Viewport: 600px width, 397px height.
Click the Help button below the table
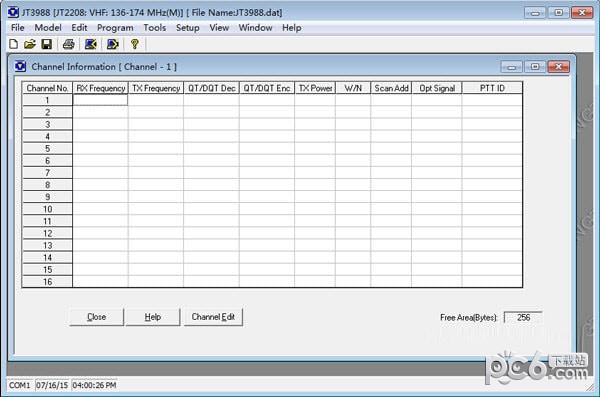(153, 317)
